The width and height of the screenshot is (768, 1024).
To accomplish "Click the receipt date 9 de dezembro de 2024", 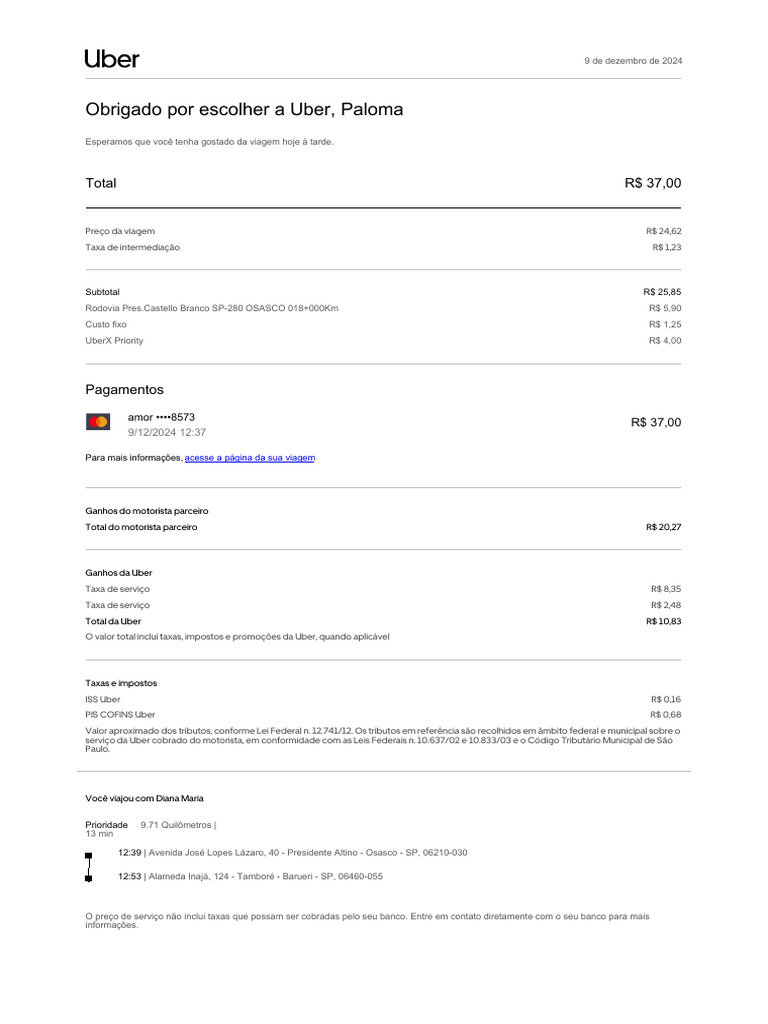I will (633, 61).
